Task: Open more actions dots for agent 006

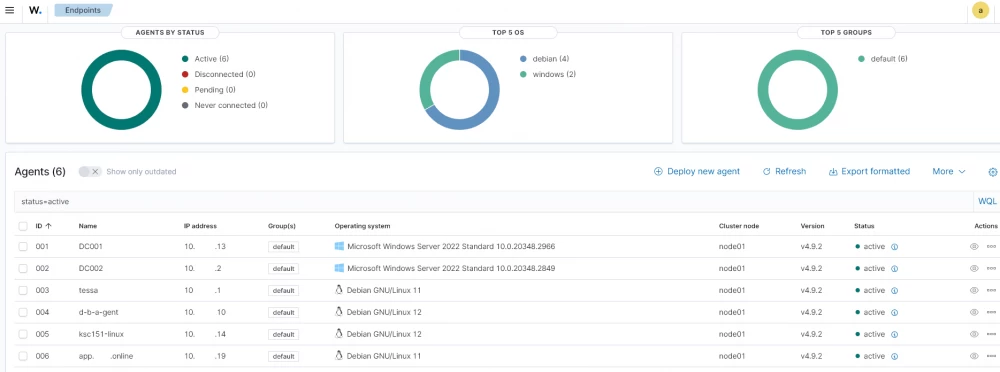Action: click(991, 356)
